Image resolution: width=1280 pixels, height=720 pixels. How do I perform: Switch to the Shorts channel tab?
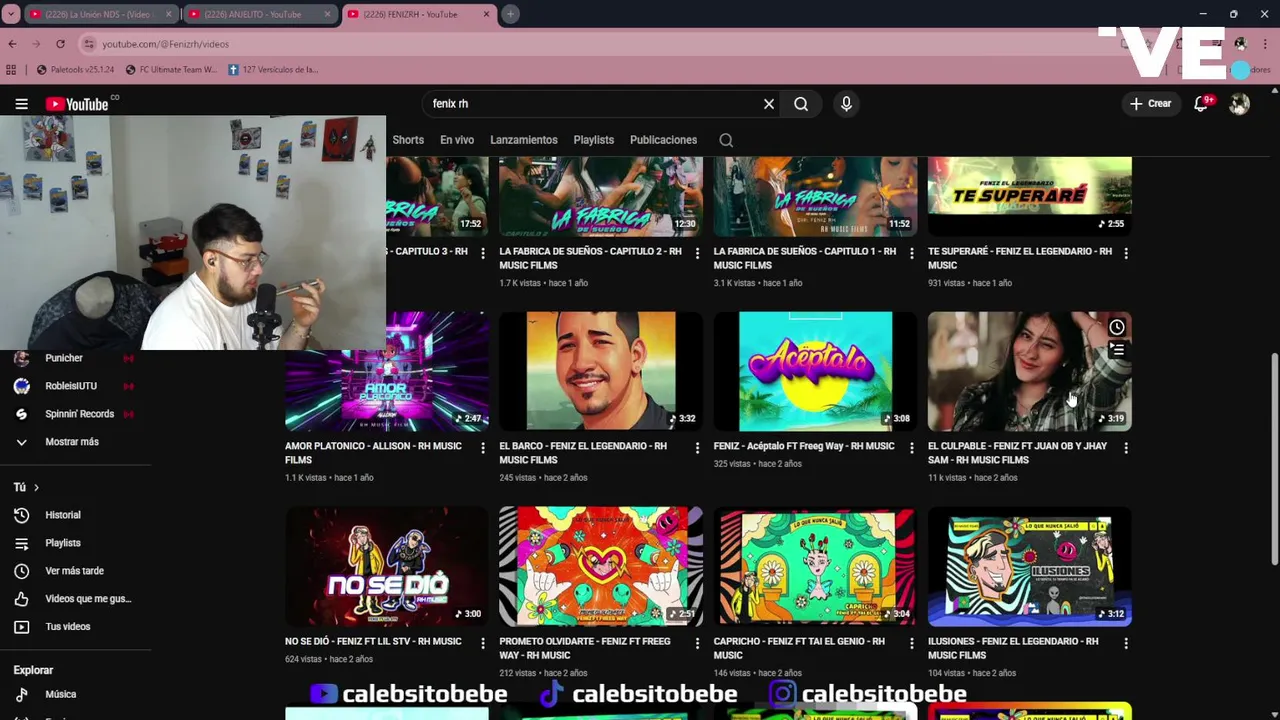(x=408, y=140)
